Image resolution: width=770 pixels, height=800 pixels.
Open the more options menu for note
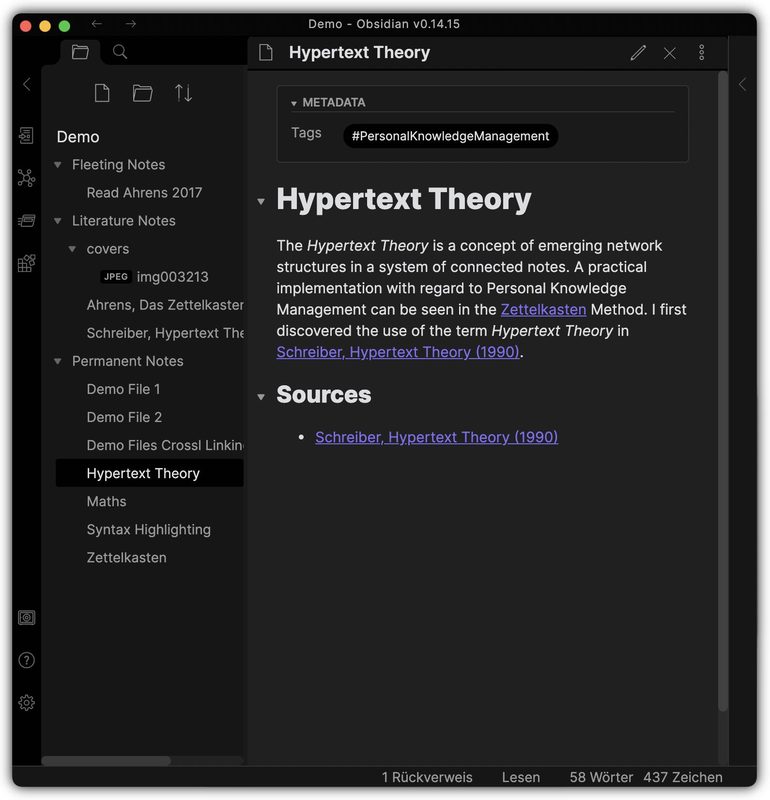pos(702,53)
